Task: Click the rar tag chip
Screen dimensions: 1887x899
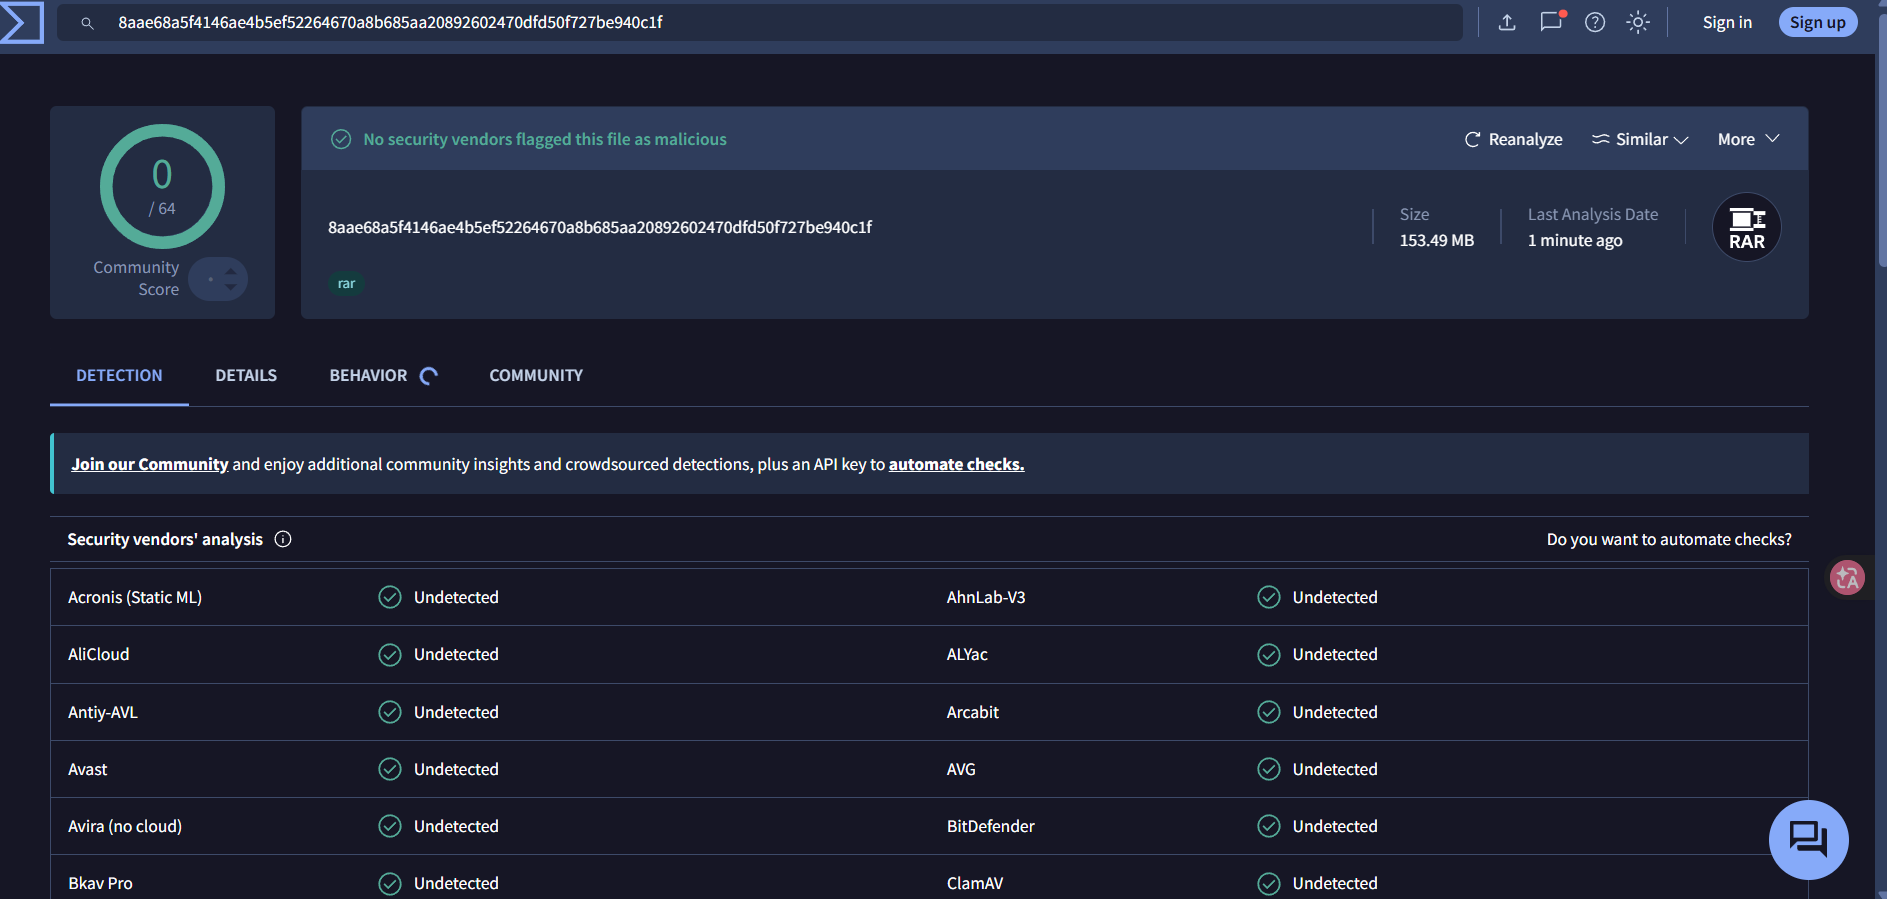Action: pos(346,284)
